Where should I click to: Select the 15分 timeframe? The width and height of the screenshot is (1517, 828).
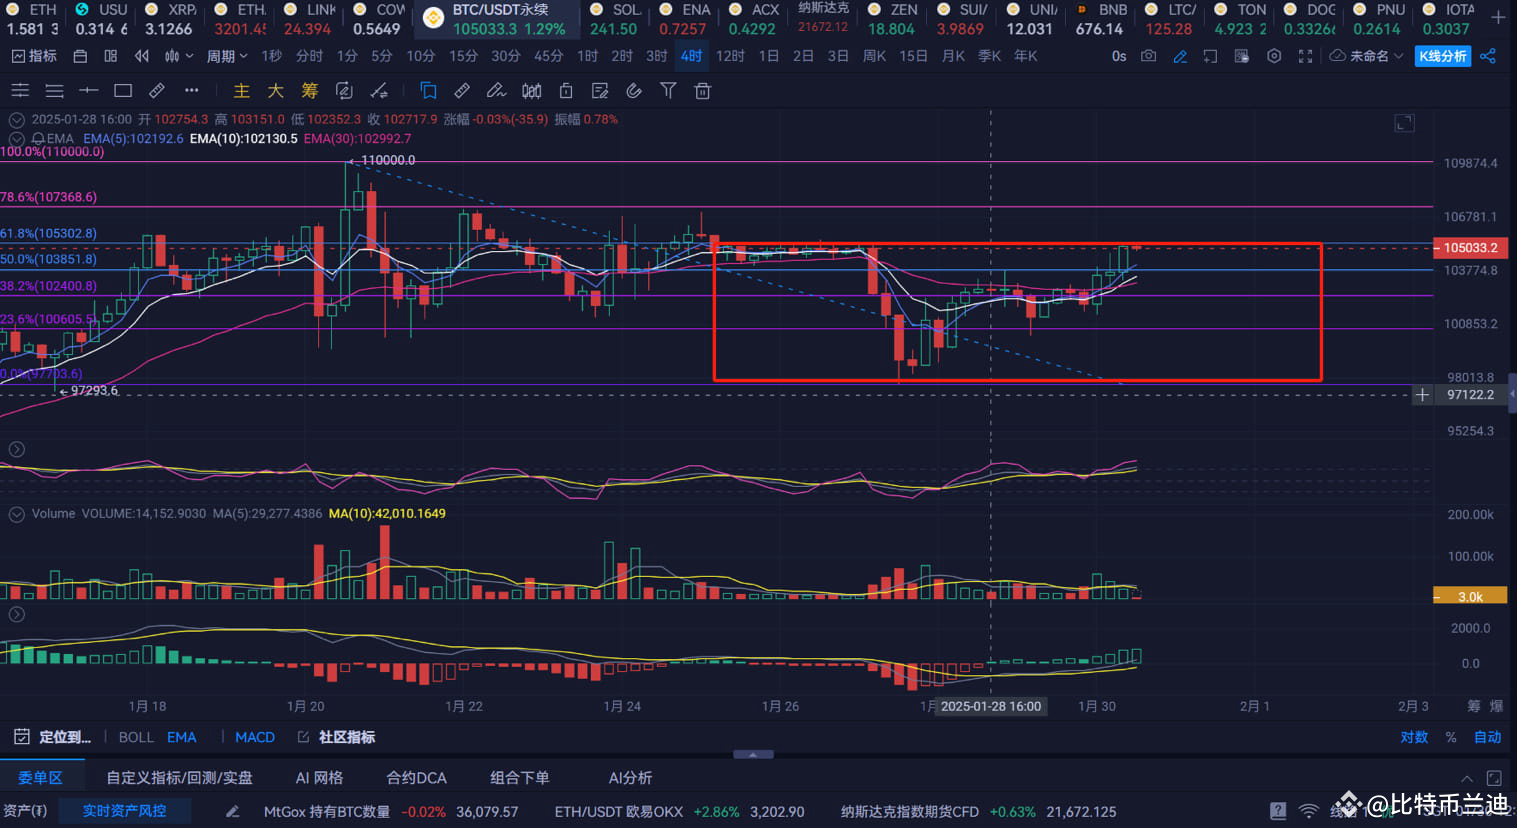(x=463, y=56)
